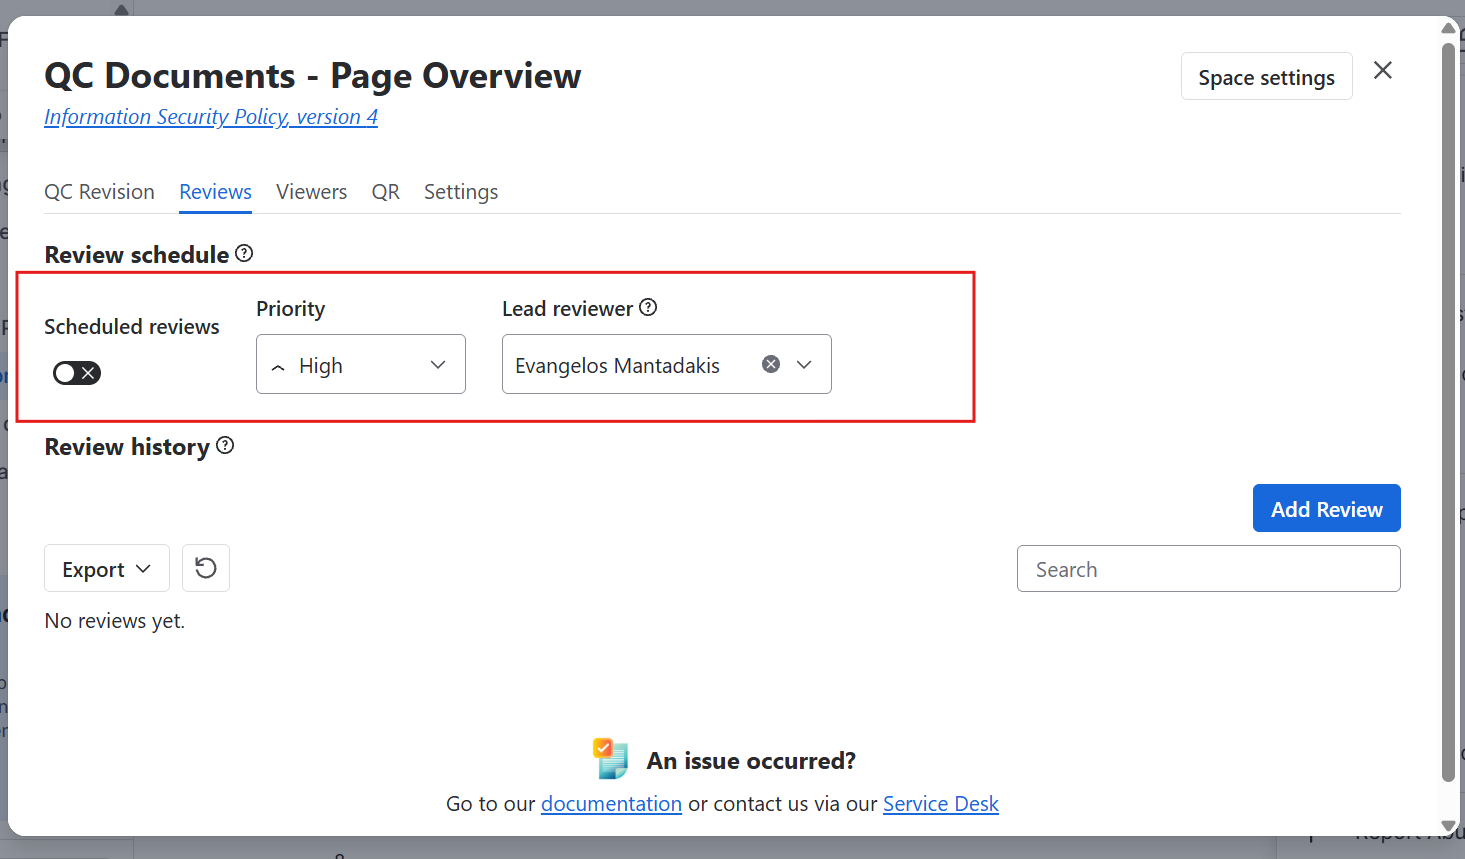1465x859 pixels.
Task: Open Space settings
Action: point(1267,77)
